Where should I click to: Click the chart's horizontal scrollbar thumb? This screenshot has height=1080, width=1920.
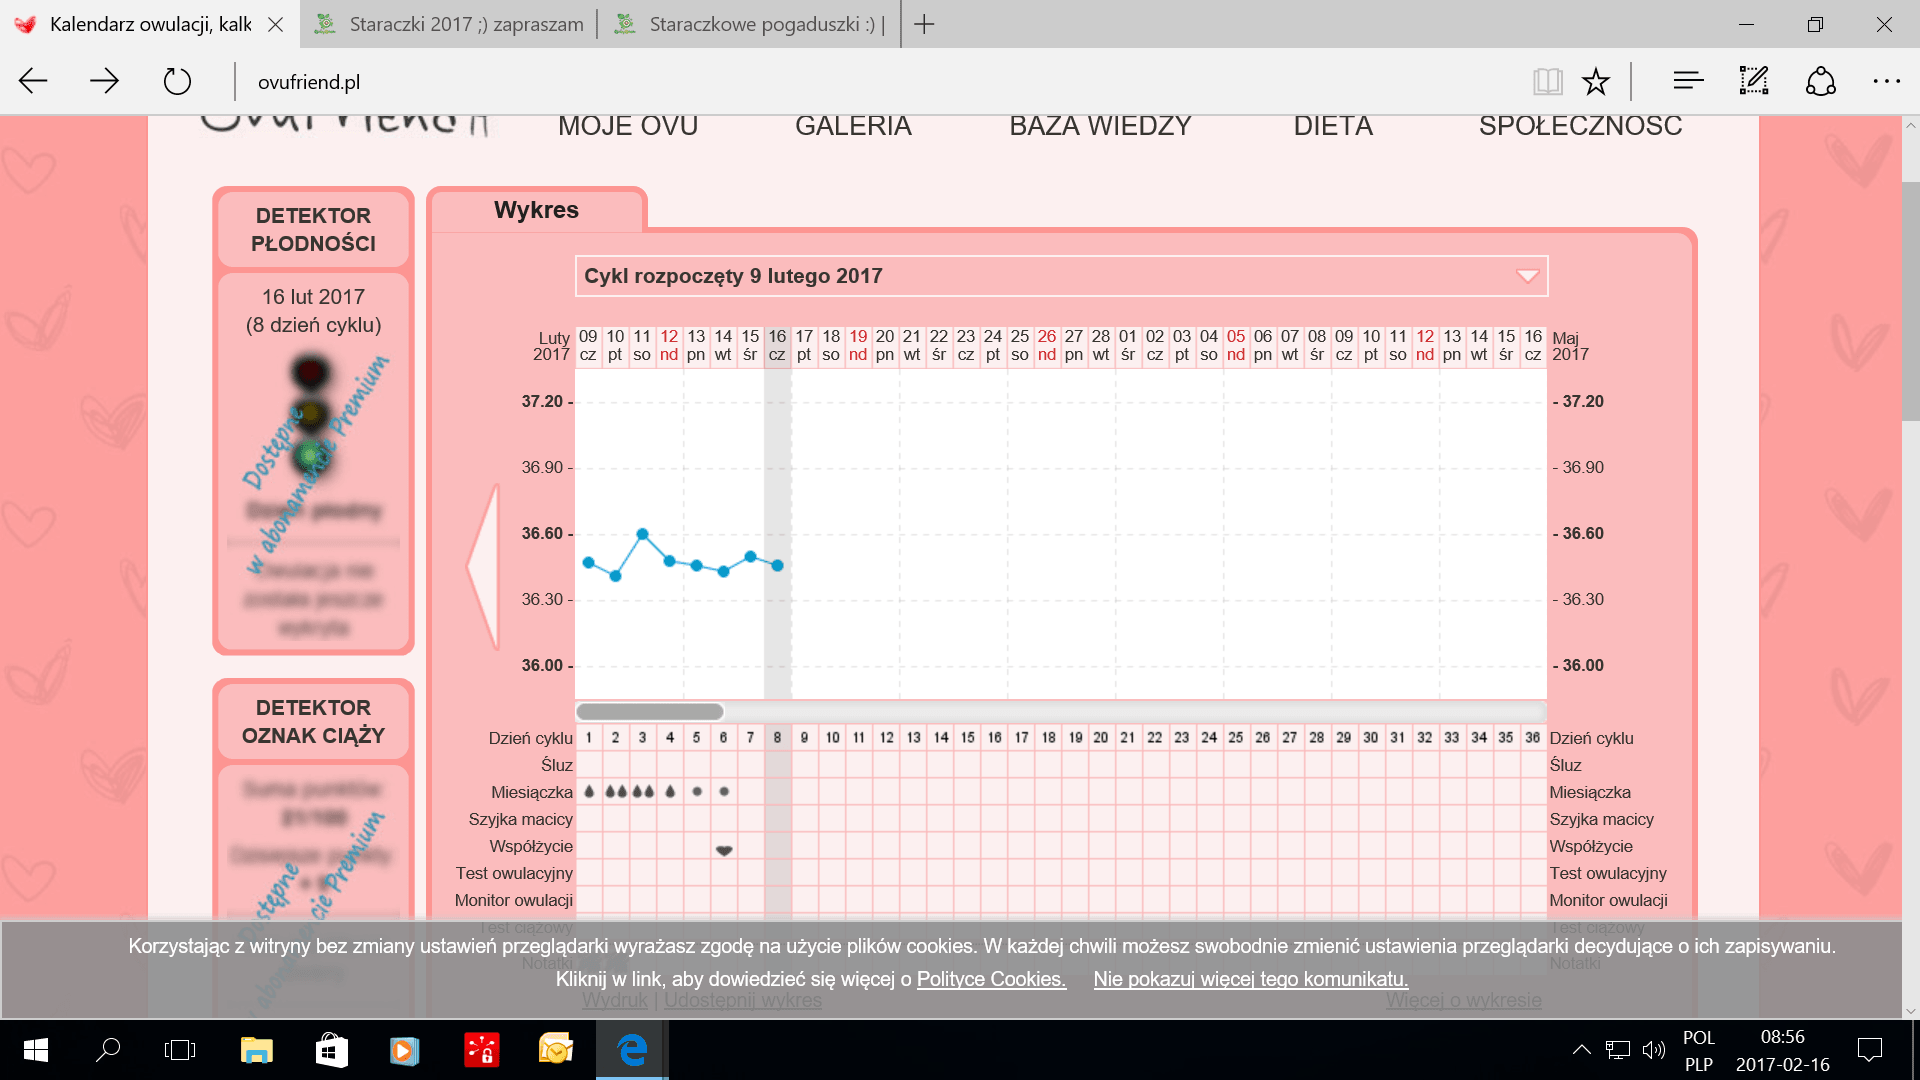[650, 712]
